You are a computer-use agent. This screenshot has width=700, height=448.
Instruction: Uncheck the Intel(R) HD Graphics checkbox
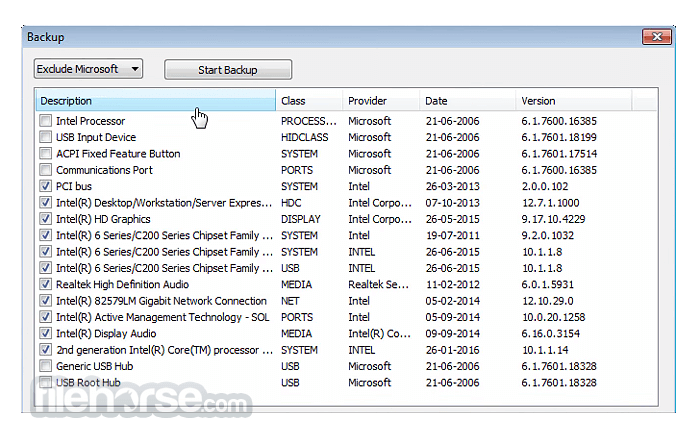tap(46, 219)
